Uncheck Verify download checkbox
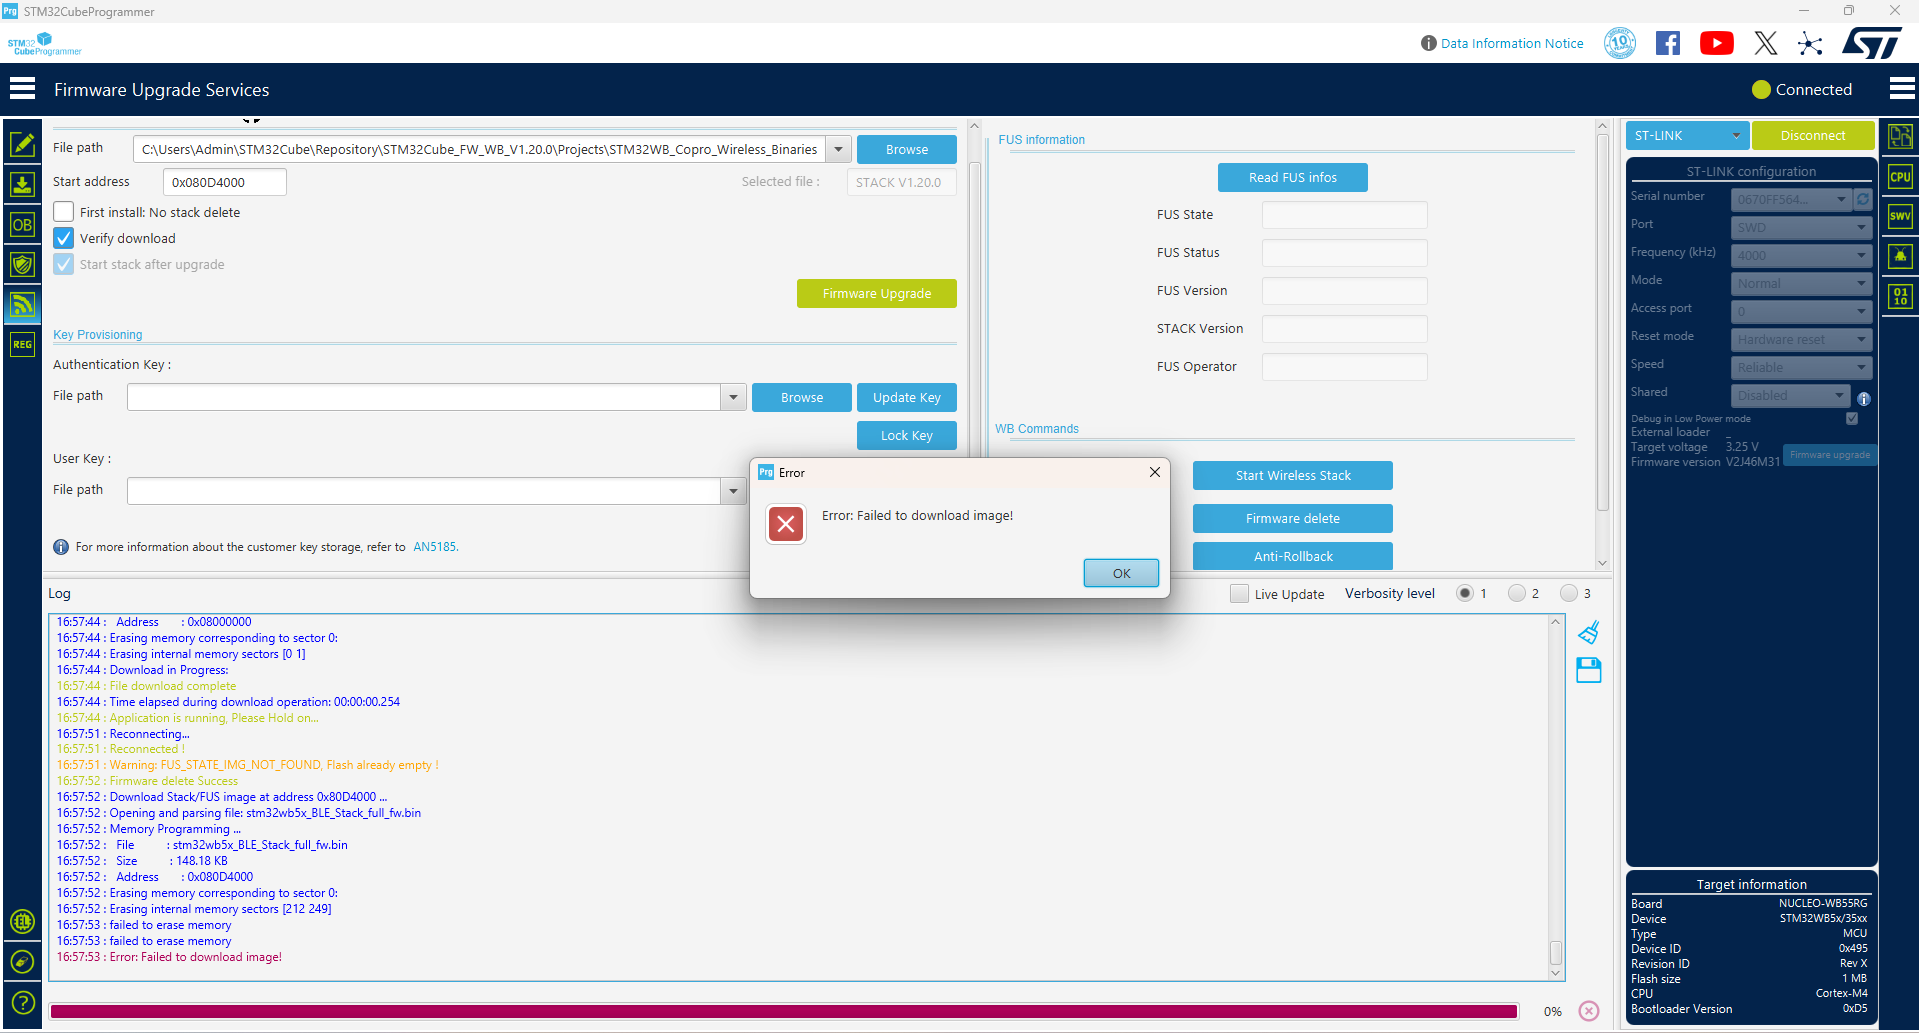1919x1033 pixels. pos(64,238)
